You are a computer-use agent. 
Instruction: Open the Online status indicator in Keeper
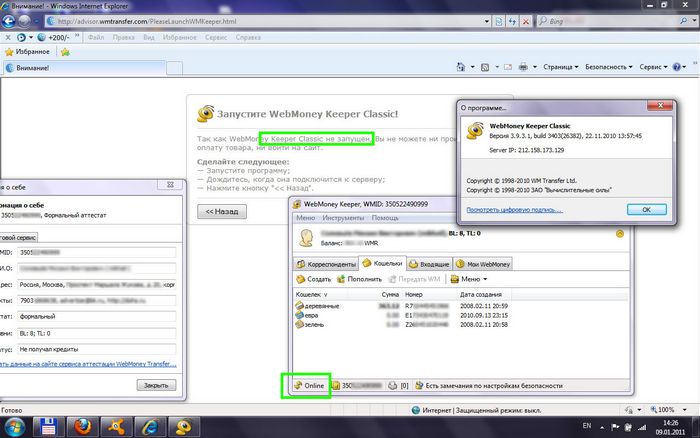[308, 384]
